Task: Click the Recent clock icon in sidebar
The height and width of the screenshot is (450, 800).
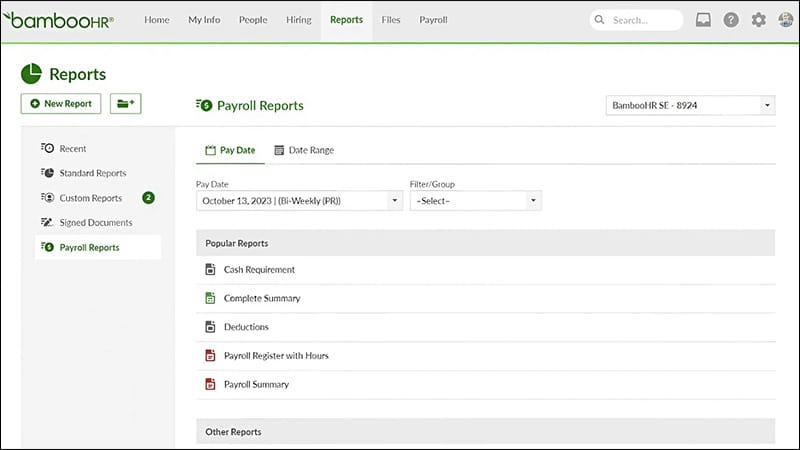Action: tap(47, 148)
